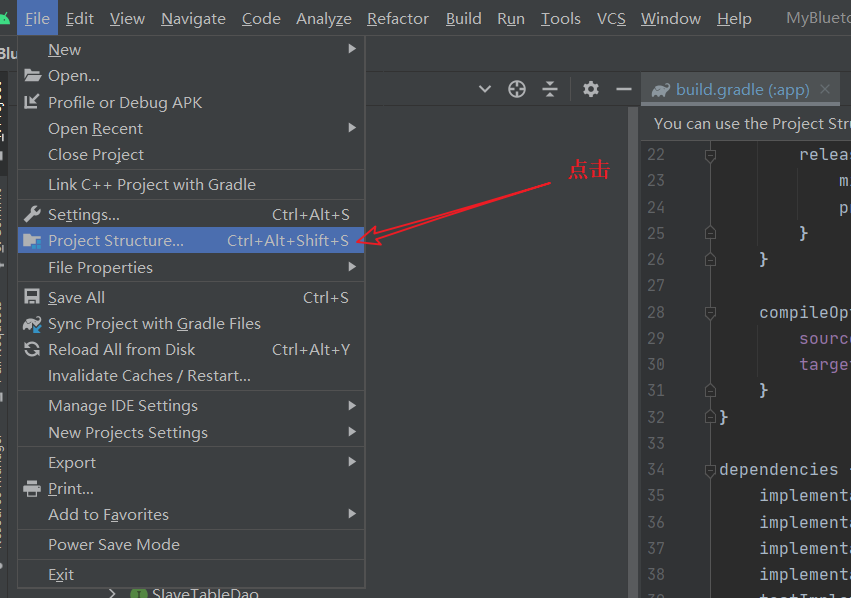Screen dimensions: 851x598
Task: Click the Android Studio logo icon
Action: pyautogui.click(x=4, y=20)
